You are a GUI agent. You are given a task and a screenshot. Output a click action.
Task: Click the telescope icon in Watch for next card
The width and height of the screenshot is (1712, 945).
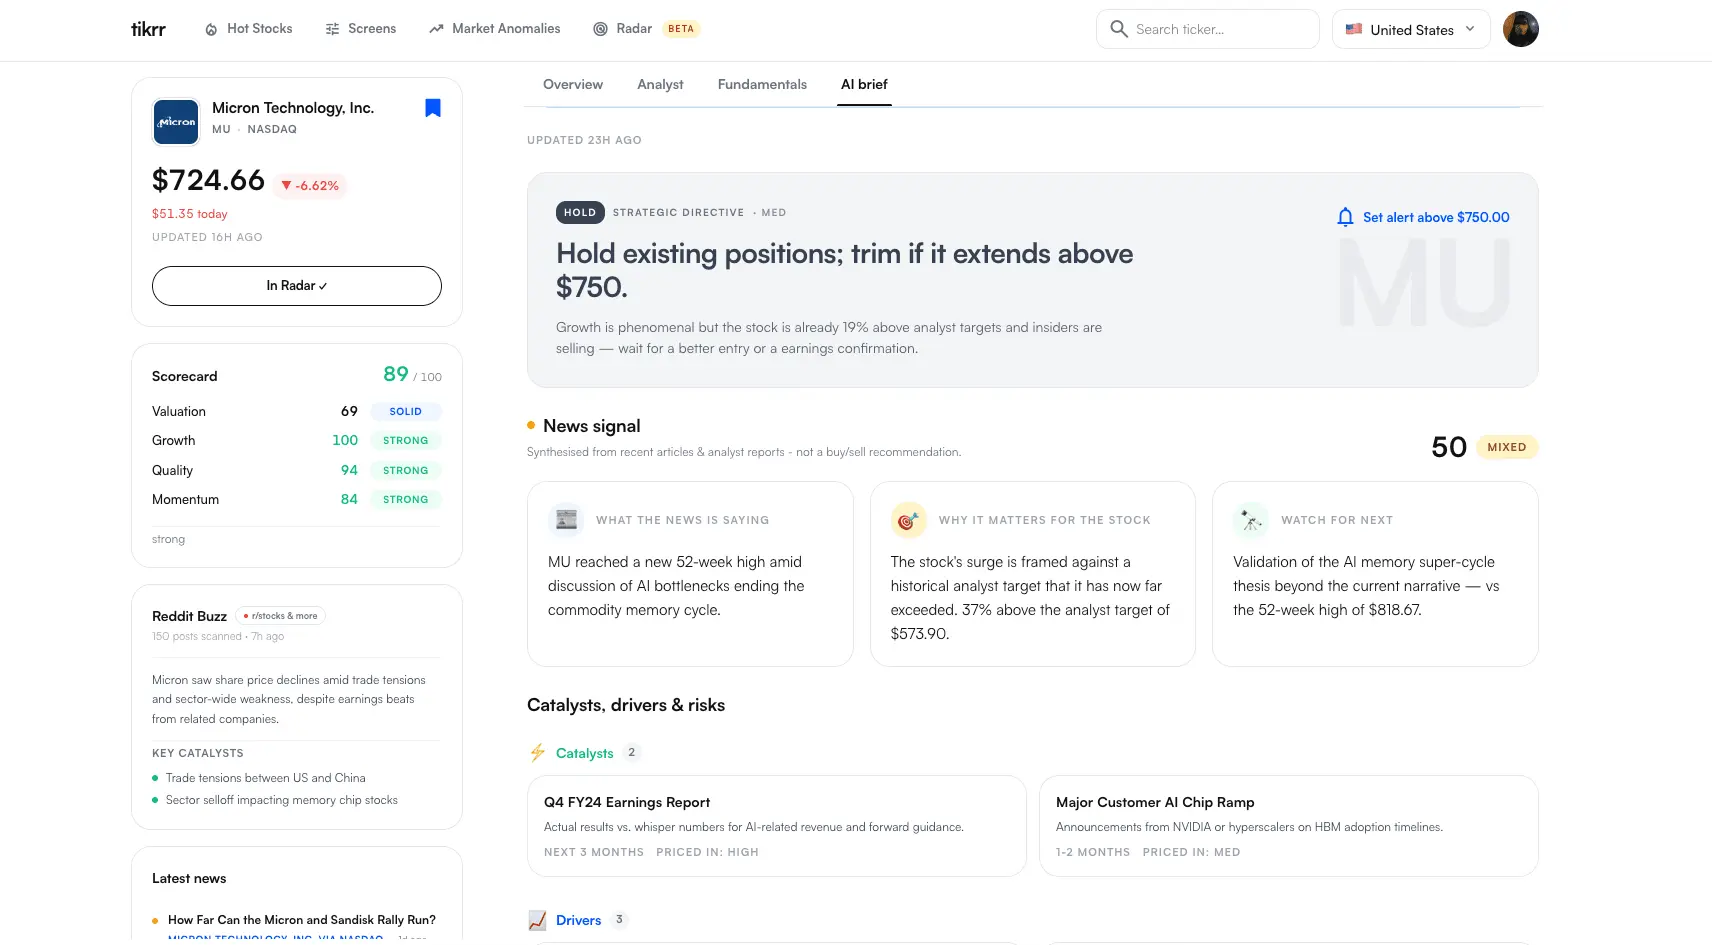click(1251, 520)
